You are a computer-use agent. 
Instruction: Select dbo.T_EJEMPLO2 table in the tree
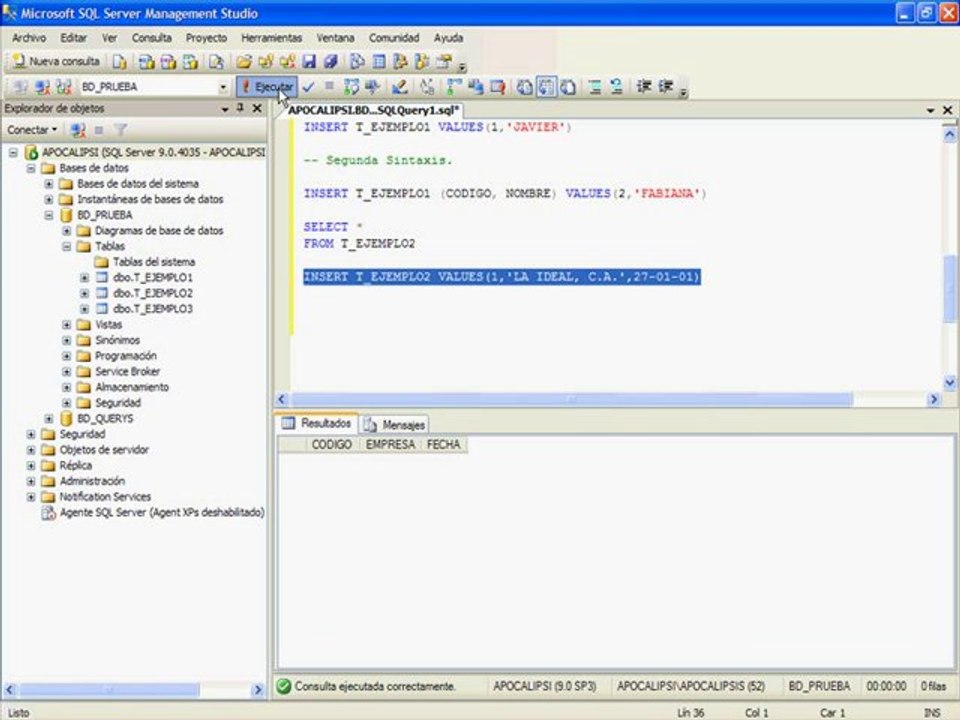152,293
